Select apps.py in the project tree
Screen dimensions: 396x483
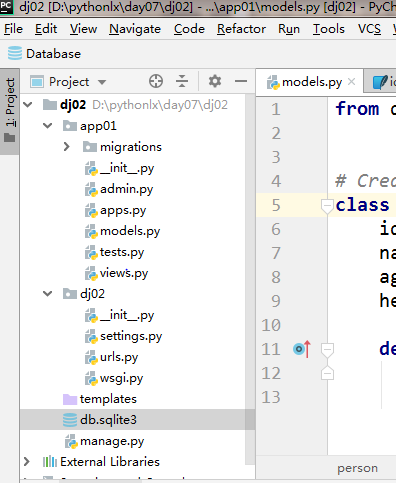pos(123,210)
